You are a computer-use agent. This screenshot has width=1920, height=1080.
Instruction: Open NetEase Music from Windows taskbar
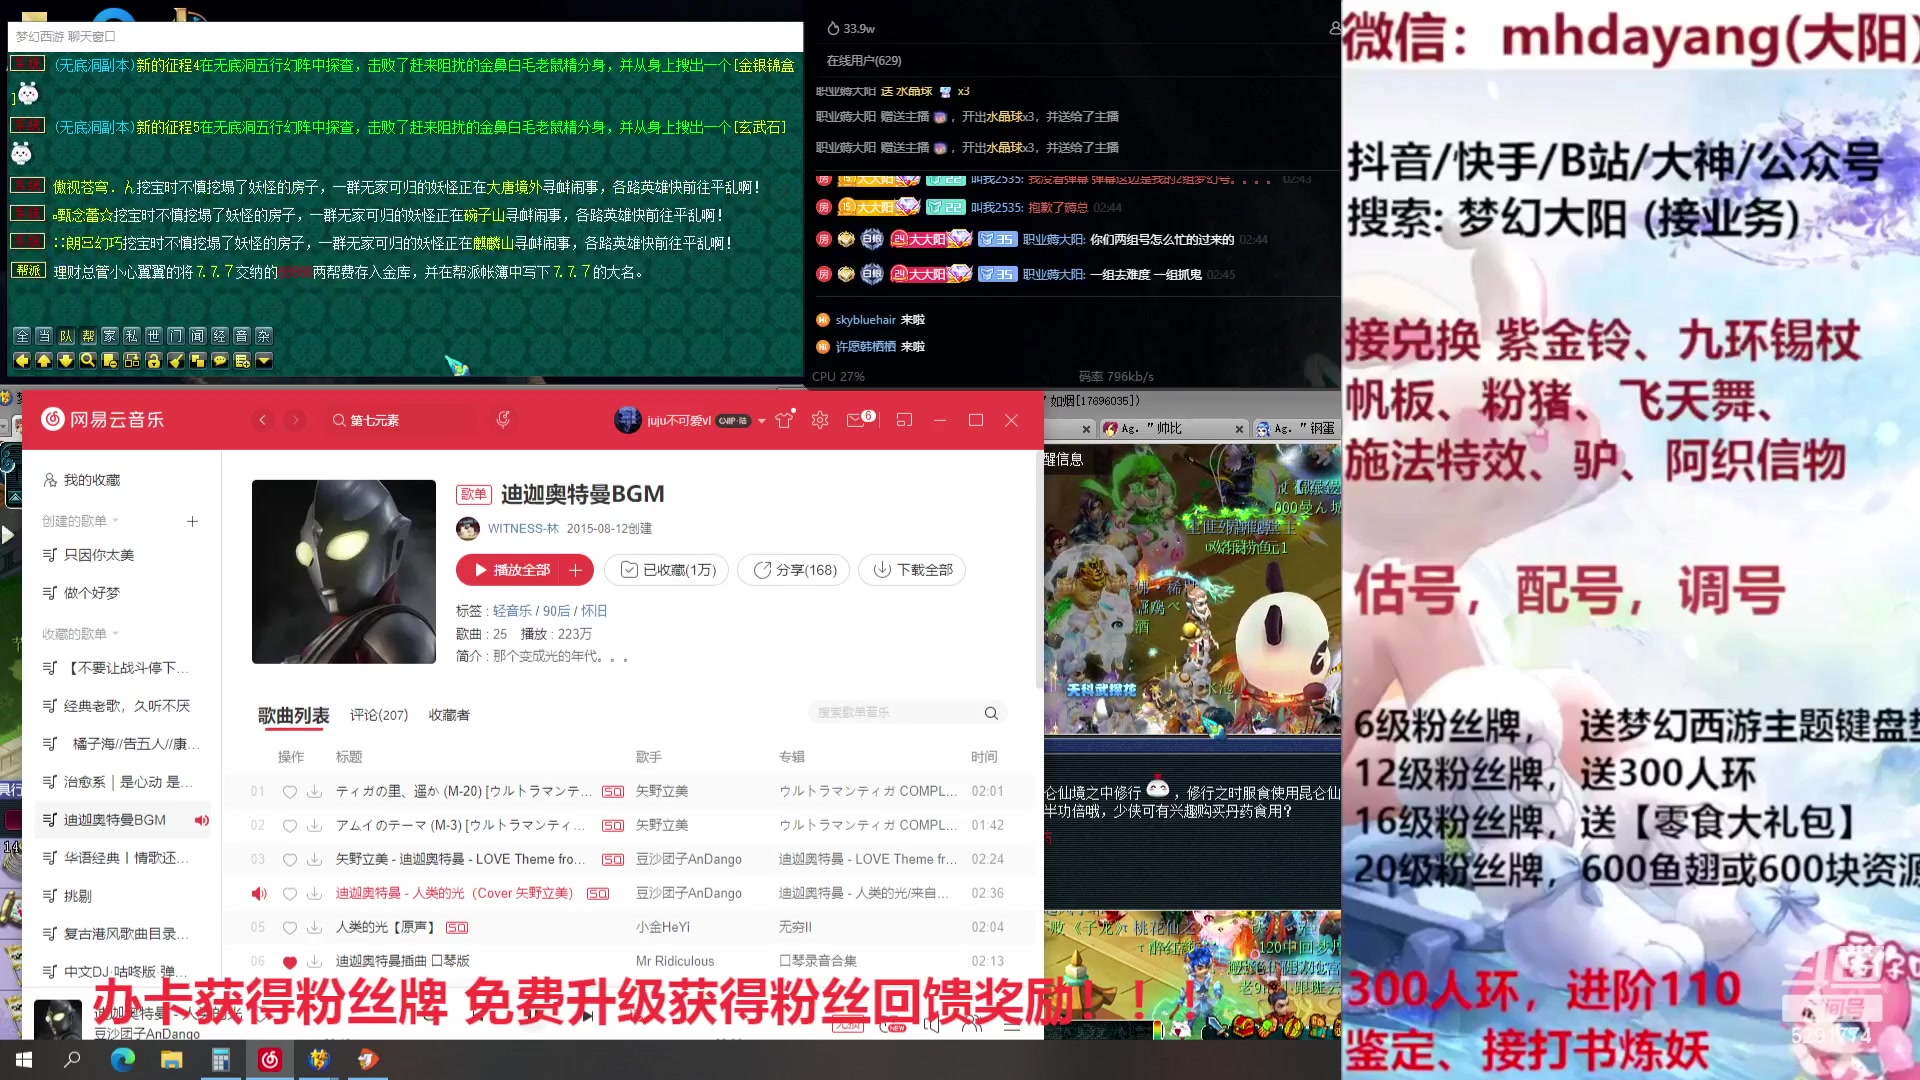coord(270,1059)
